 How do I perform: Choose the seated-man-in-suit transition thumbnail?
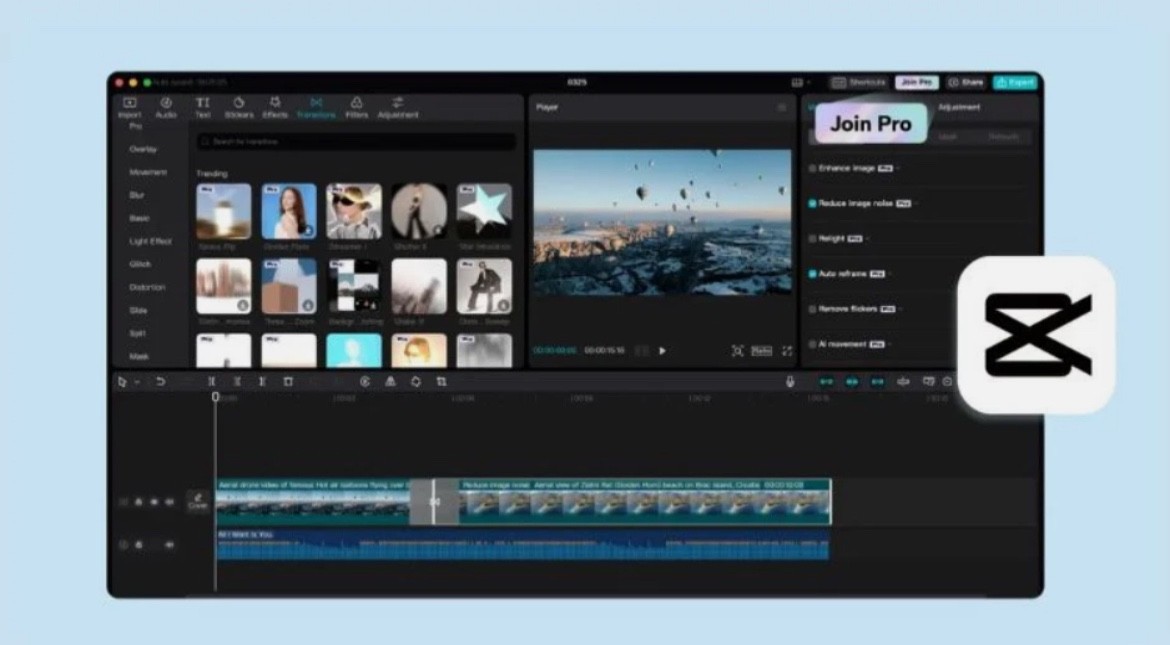pos(484,286)
